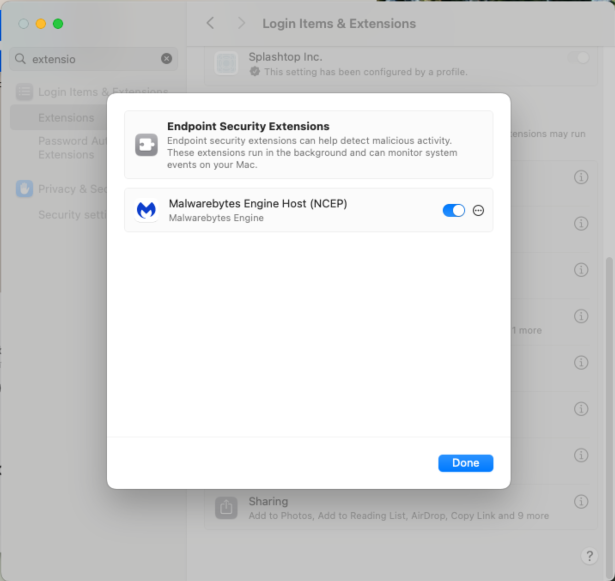This screenshot has width=615, height=581.
Task: Click the Privacy & Security hand icon
Action: pos(24,189)
